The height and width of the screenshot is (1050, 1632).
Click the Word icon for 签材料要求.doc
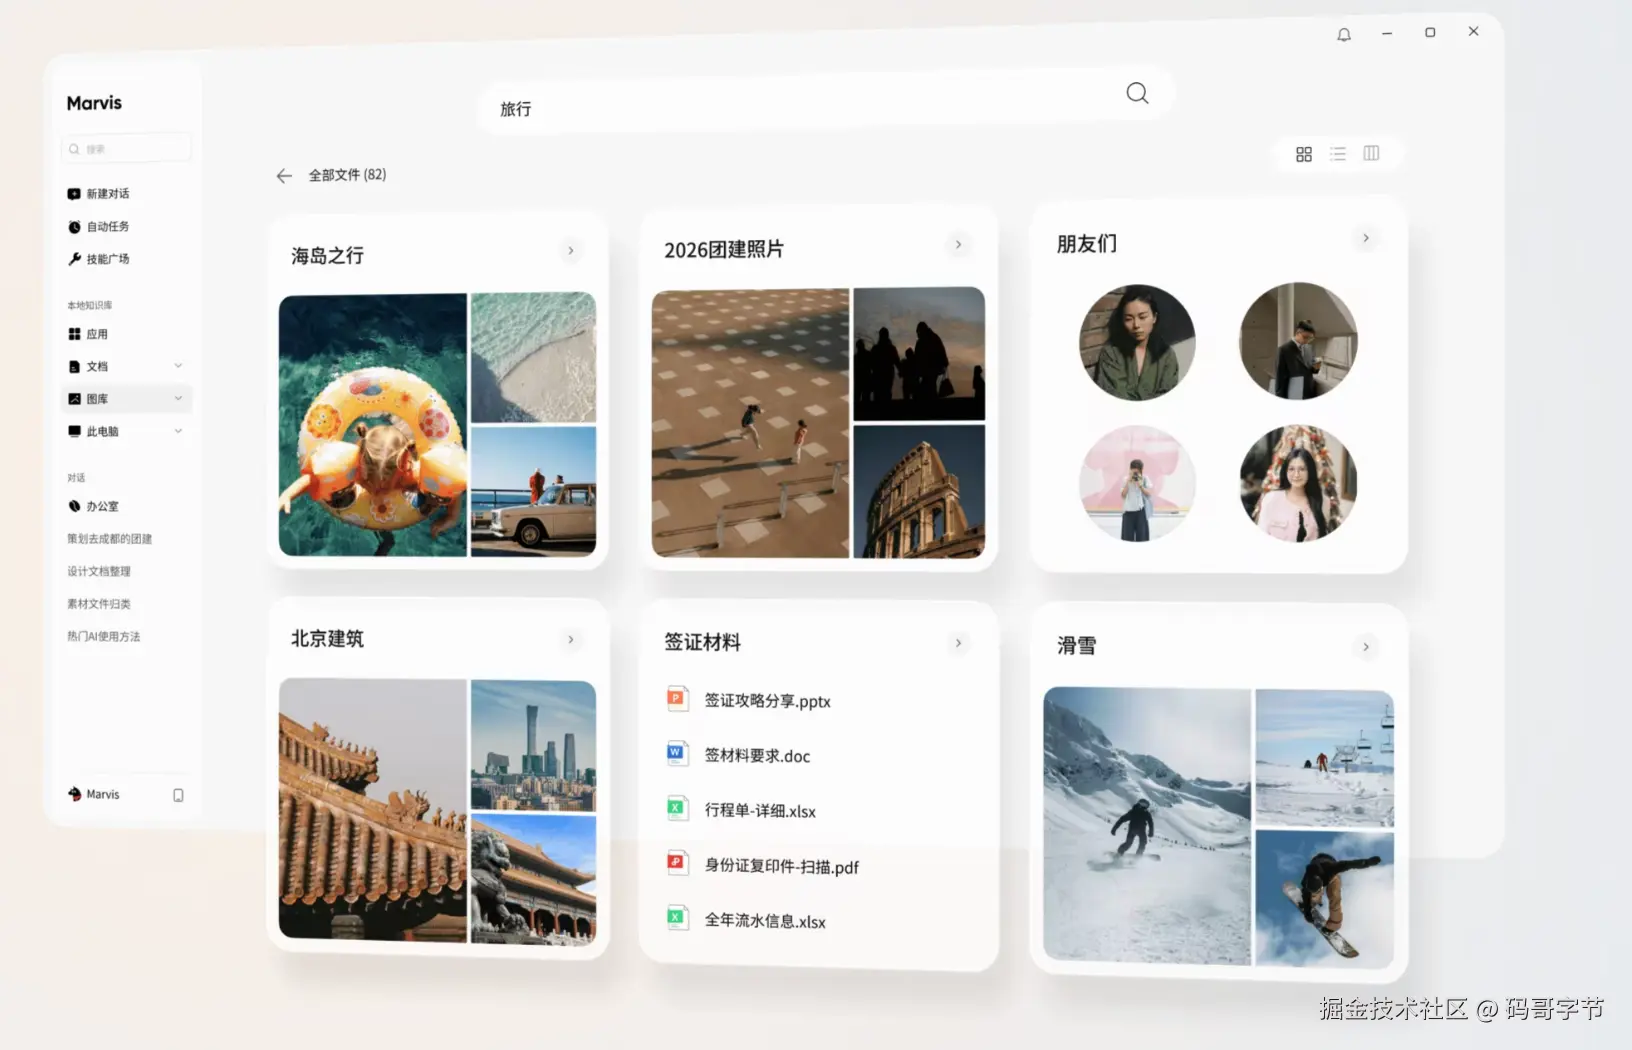(677, 753)
